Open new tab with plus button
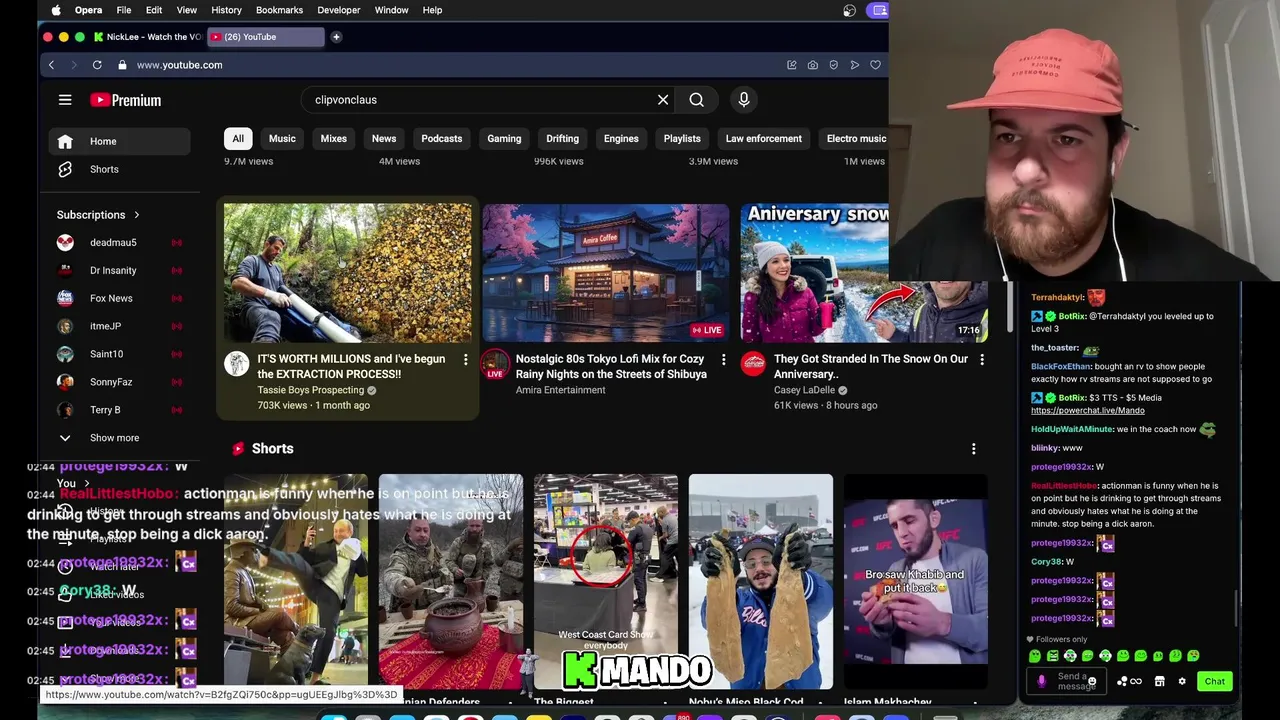1280x720 pixels. 336,37
